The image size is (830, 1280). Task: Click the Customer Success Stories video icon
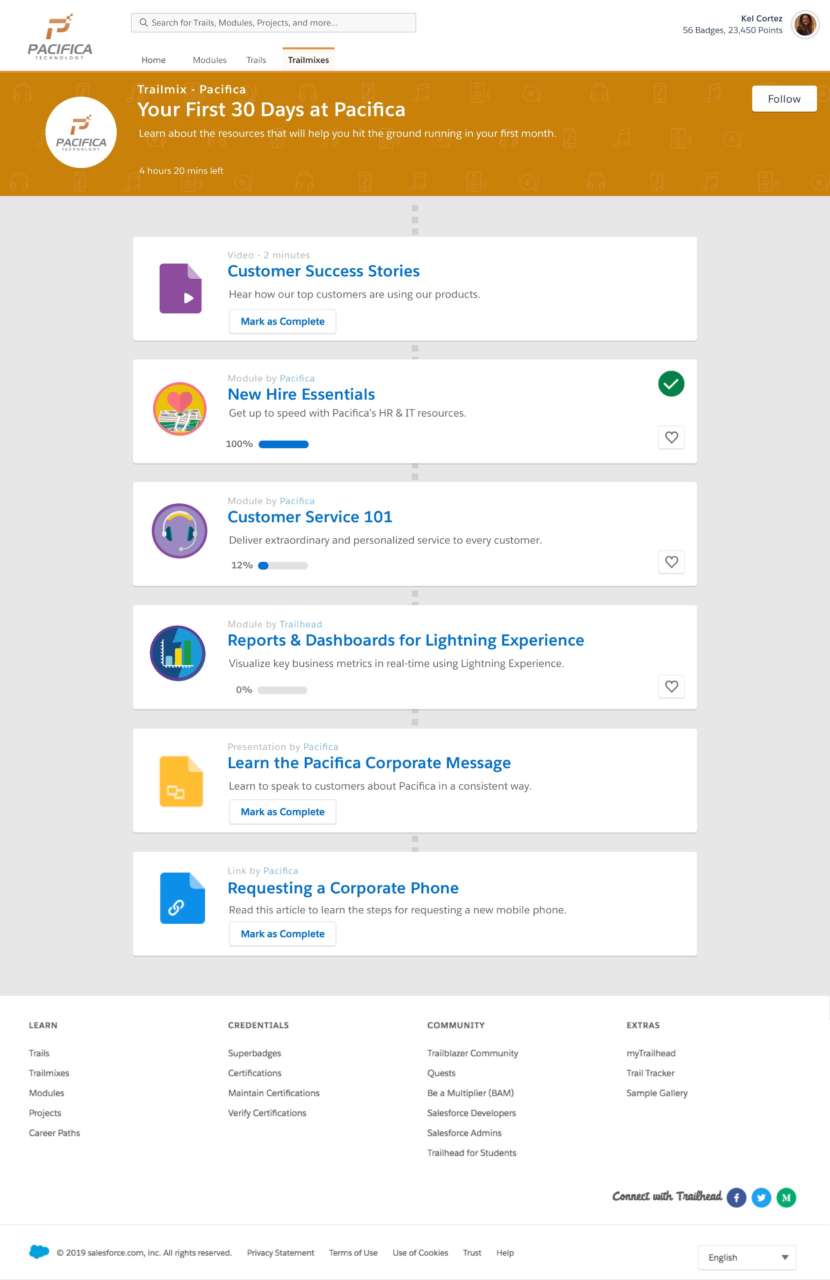coord(181,289)
